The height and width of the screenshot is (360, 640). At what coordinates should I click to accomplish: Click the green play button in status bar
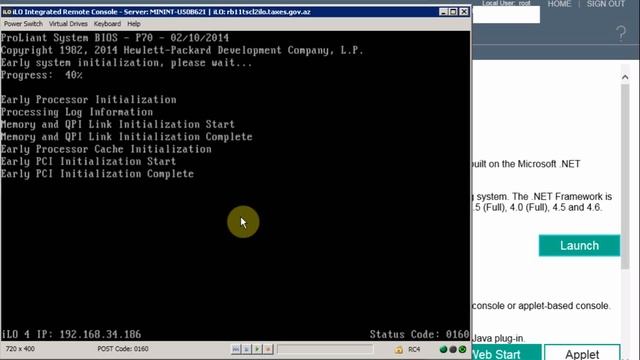257,349
